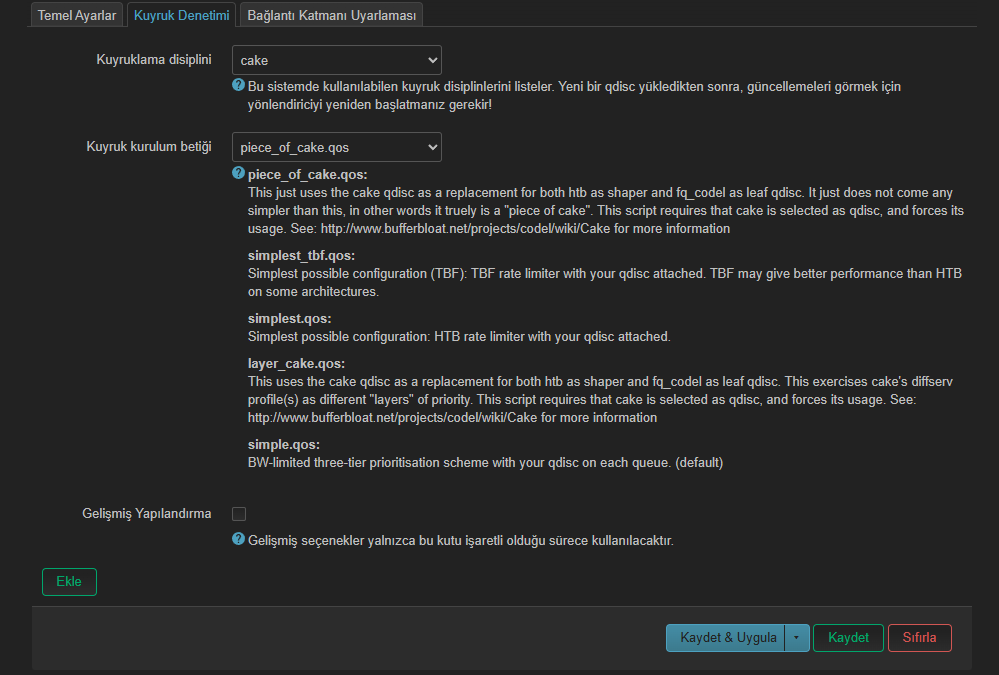Click the red Sıfırla button
999x675 pixels.
tap(919, 638)
